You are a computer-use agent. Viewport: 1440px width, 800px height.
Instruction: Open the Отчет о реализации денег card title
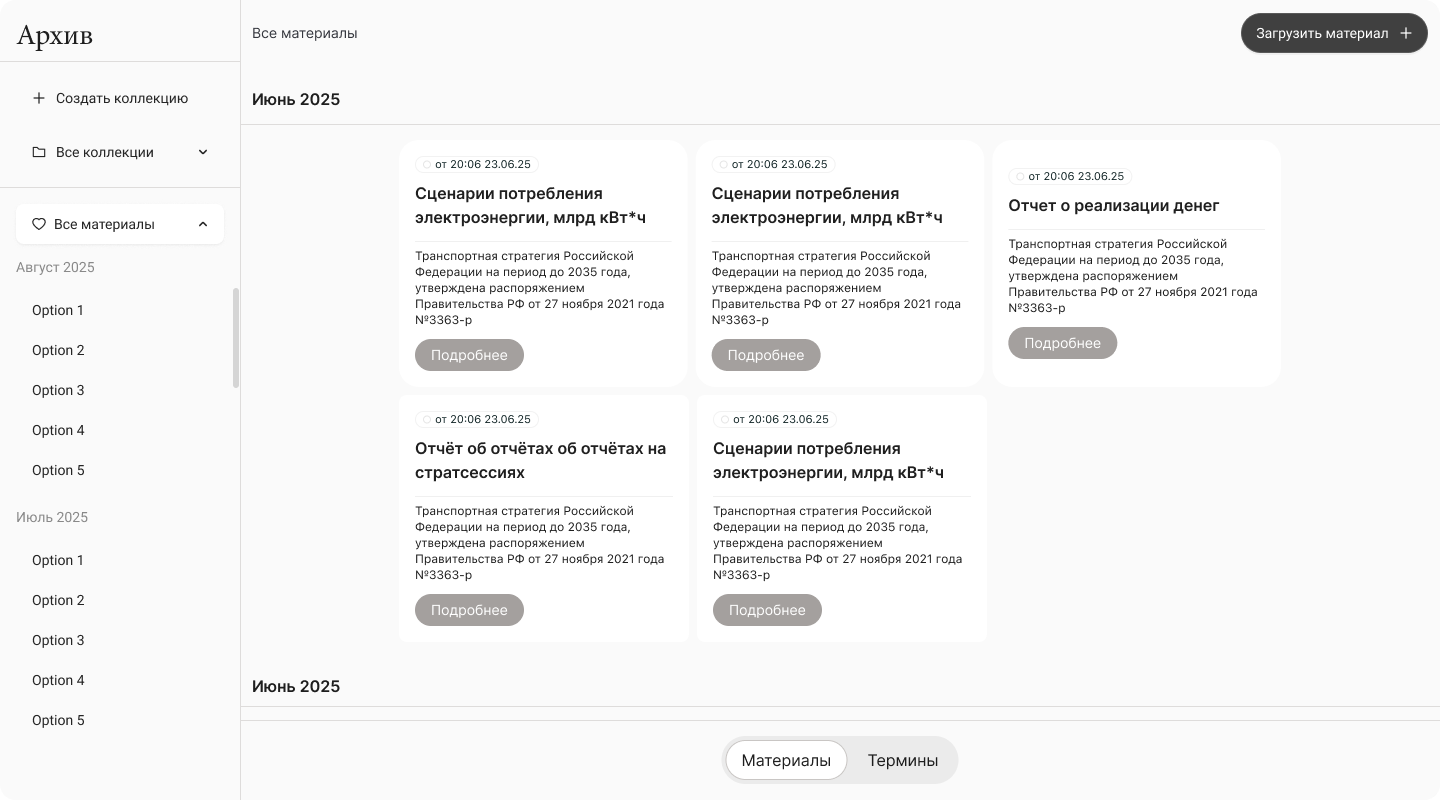pyautogui.click(x=1114, y=205)
